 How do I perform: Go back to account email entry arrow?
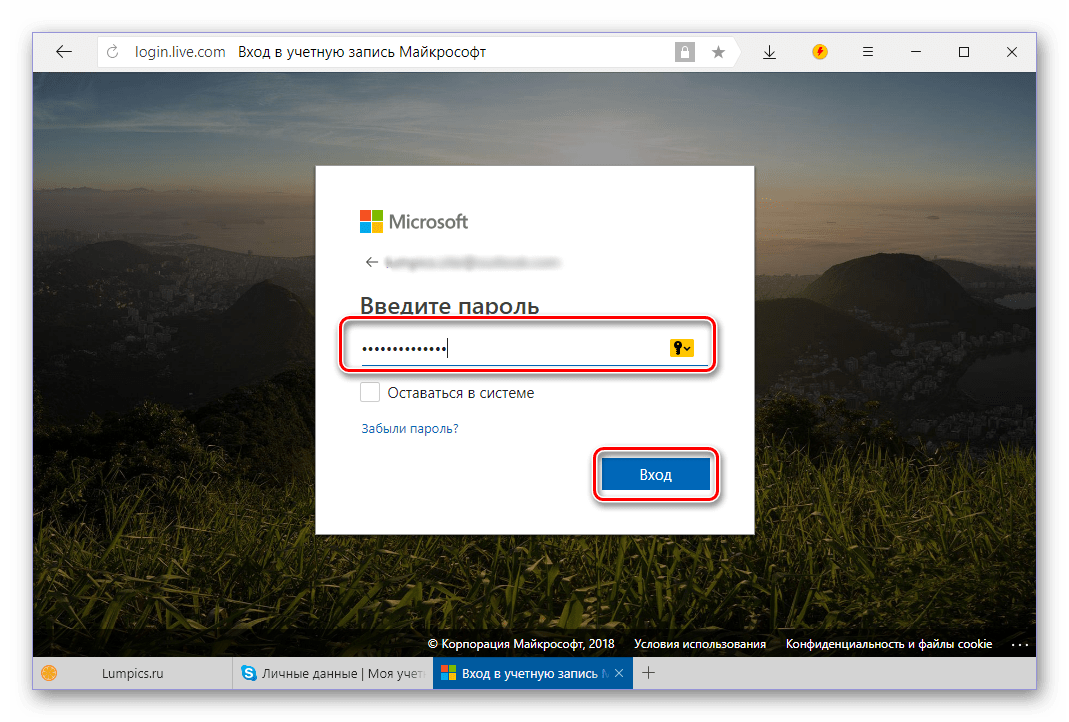click(372, 262)
